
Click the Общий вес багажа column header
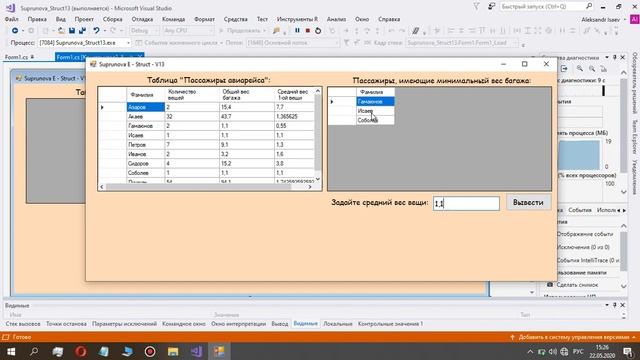pyautogui.click(x=247, y=95)
